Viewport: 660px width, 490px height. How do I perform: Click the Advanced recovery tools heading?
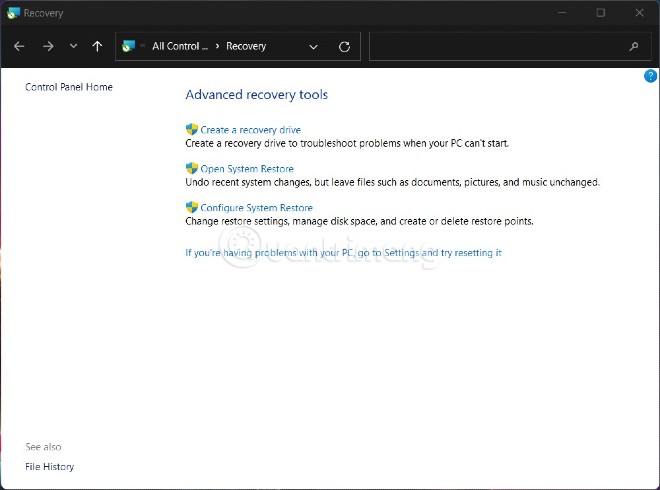(256, 95)
